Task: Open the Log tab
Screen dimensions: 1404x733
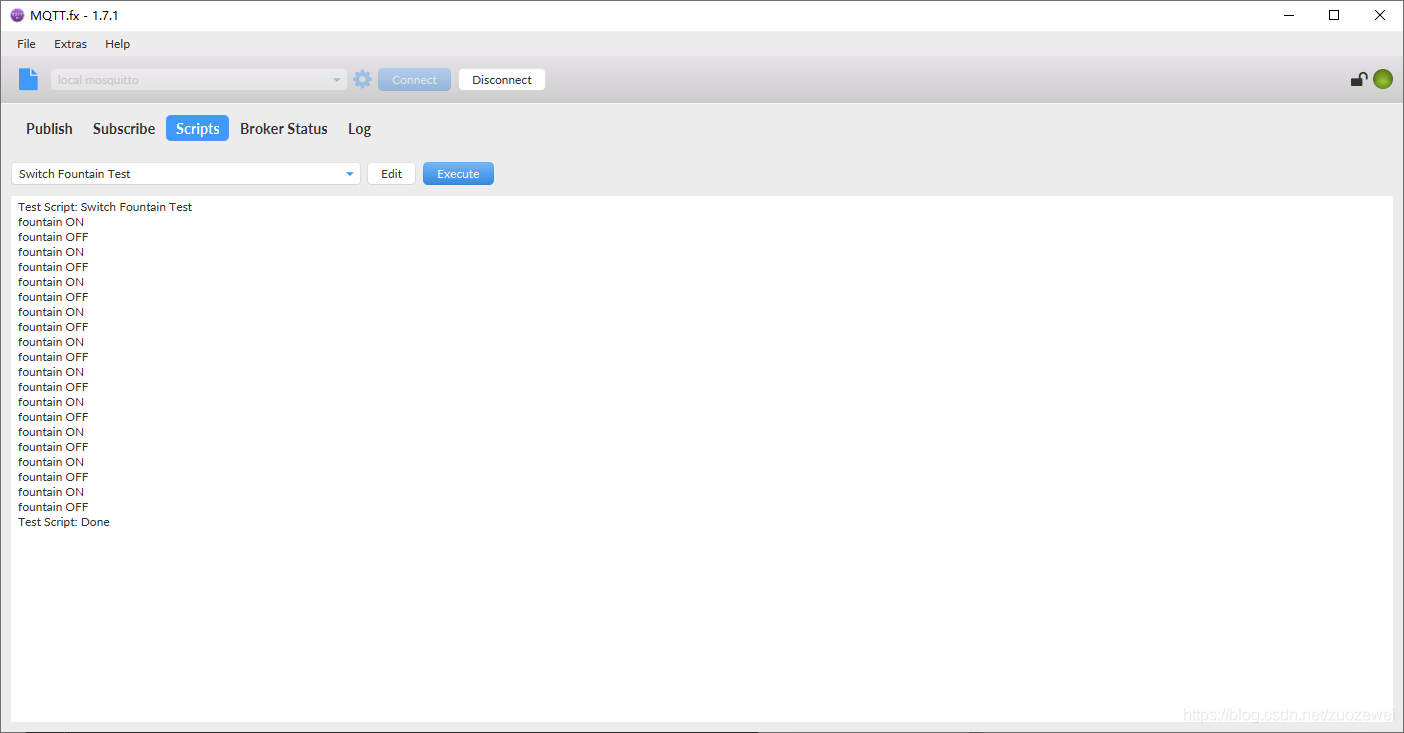Action: [x=359, y=129]
